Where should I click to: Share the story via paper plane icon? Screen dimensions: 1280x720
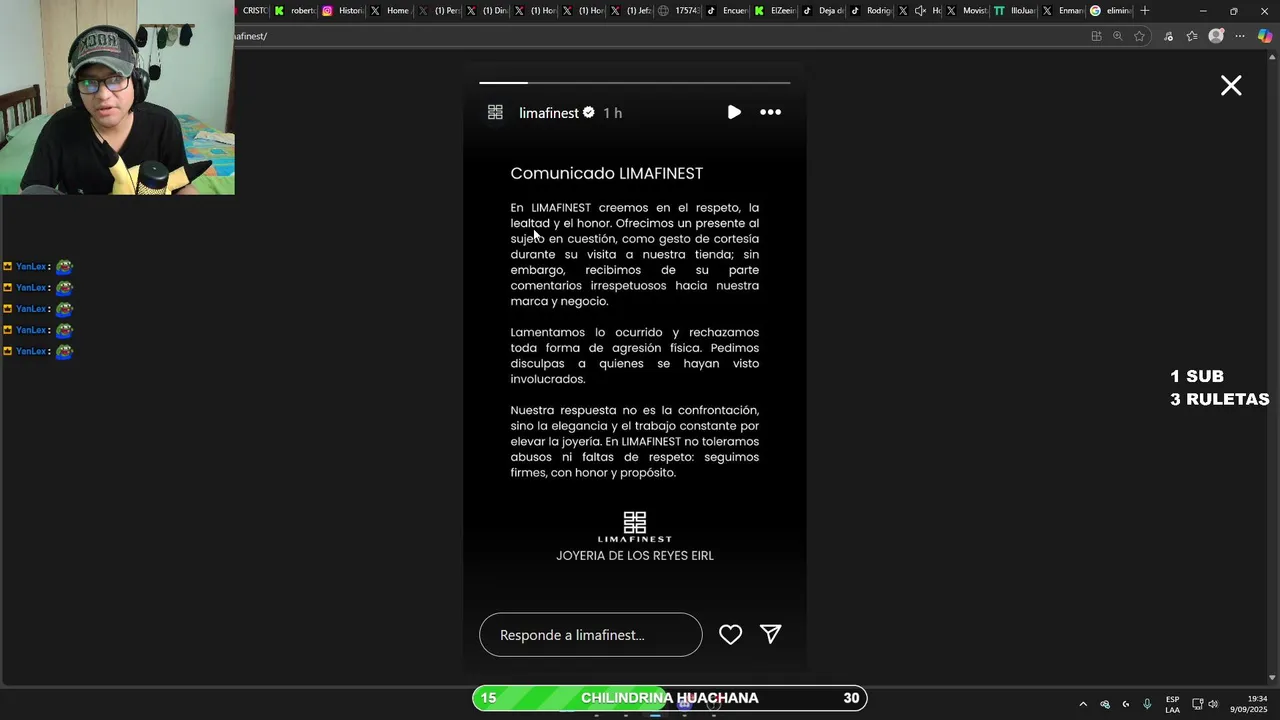click(x=770, y=634)
